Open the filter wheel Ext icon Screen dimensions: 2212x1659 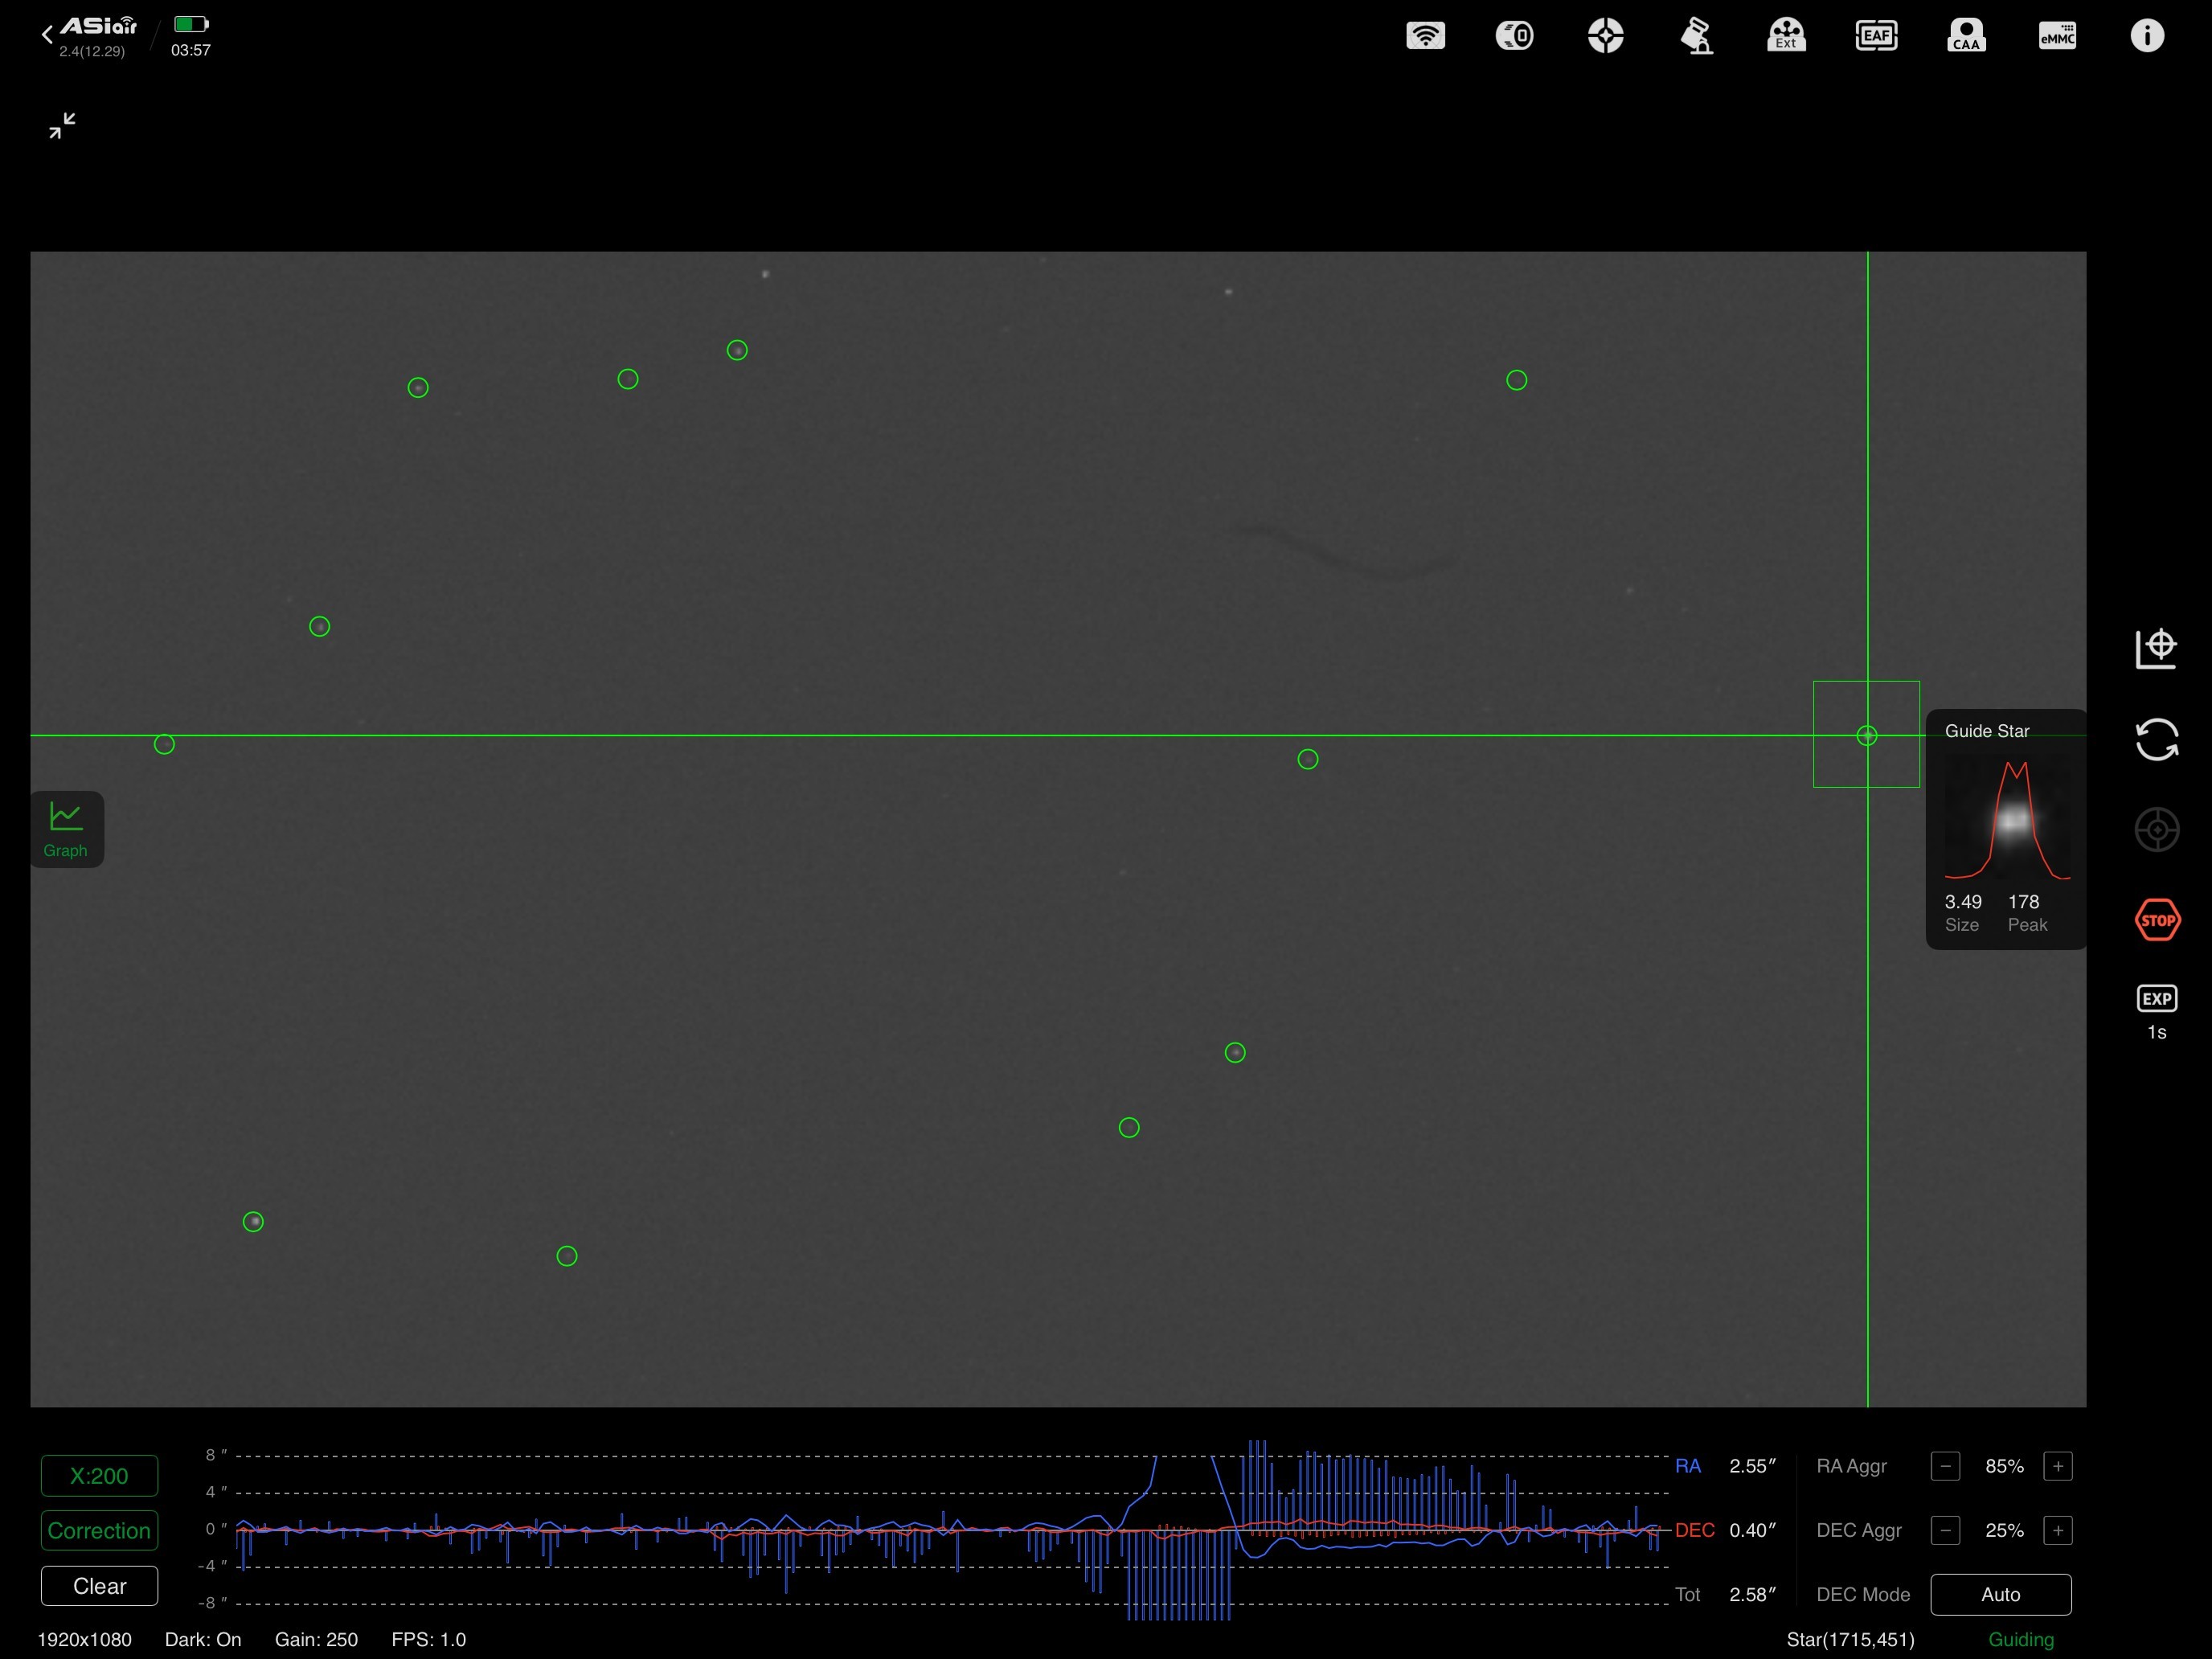(1786, 36)
